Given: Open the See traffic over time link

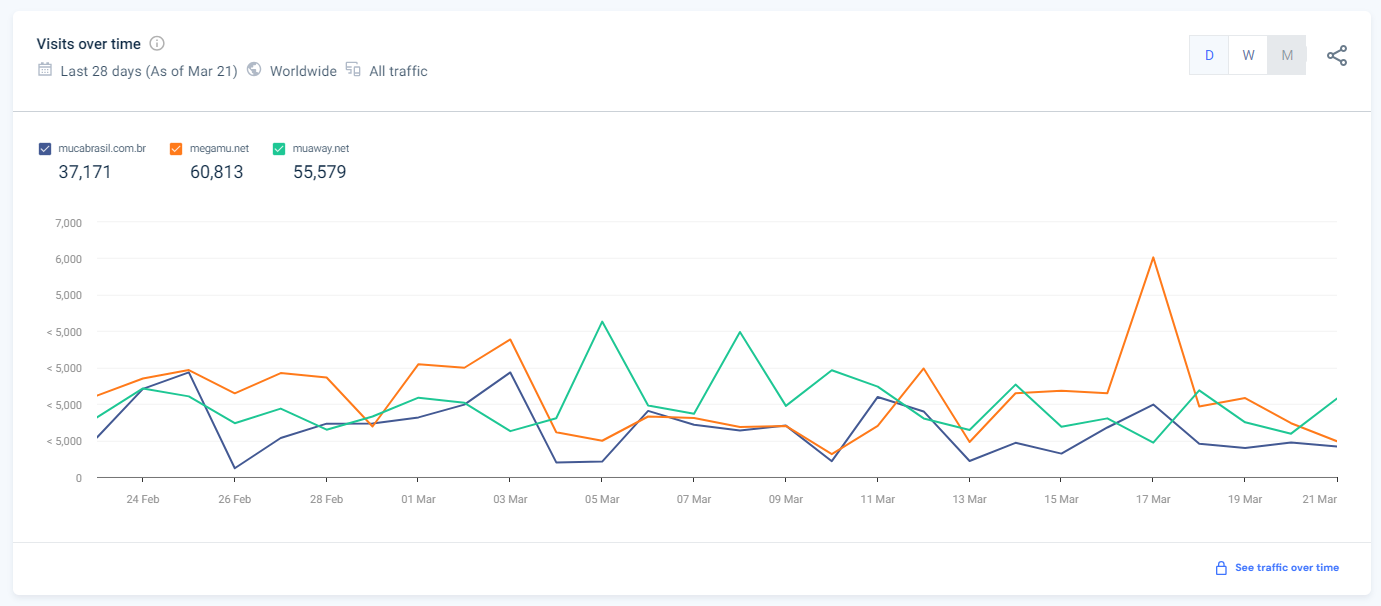Looking at the screenshot, I should pos(1286,568).
